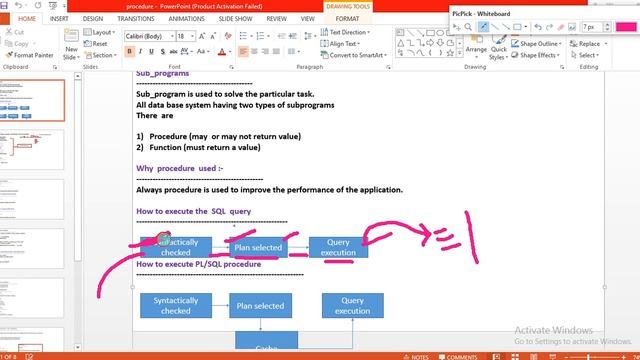
Task: Open Change Case Aa dropdown
Action: point(202,51)
